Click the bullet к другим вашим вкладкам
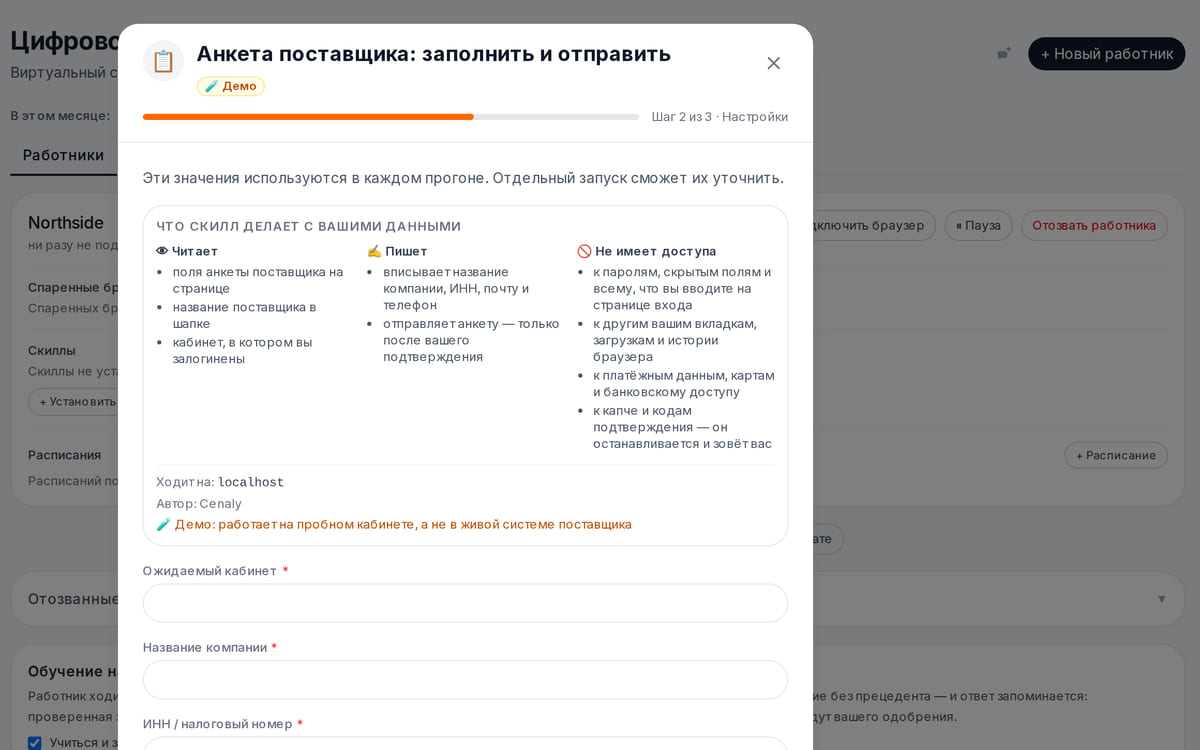This screenshot has width=1200, height=750. coord(675,340)
